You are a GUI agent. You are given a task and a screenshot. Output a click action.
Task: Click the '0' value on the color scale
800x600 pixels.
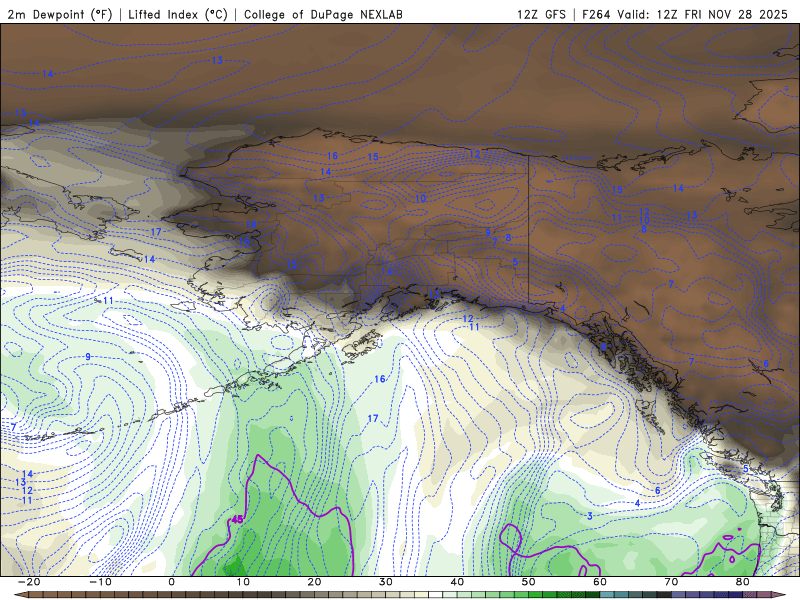point(171,582)
